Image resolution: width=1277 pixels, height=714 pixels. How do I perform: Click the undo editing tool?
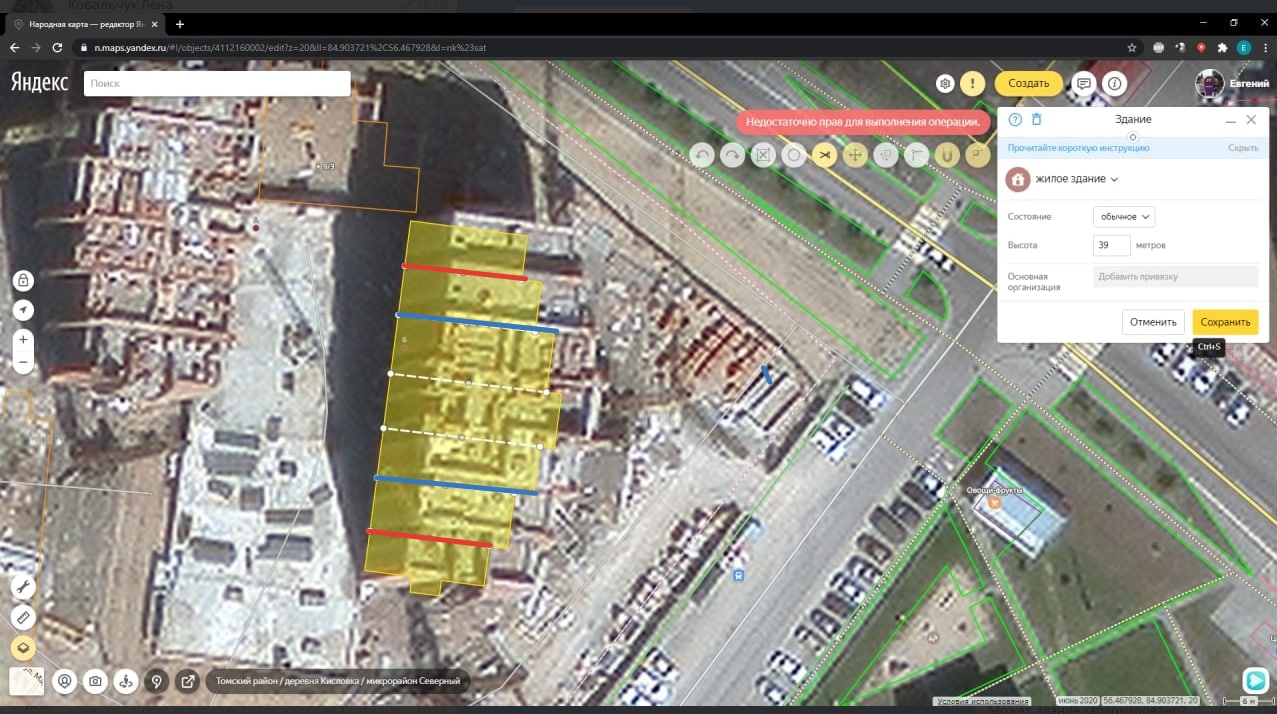pos(702,155)
